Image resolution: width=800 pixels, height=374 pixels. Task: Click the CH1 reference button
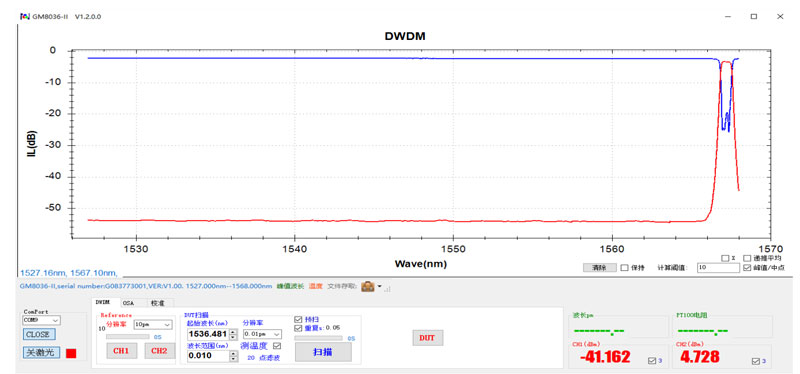click(x=121, y=351)
